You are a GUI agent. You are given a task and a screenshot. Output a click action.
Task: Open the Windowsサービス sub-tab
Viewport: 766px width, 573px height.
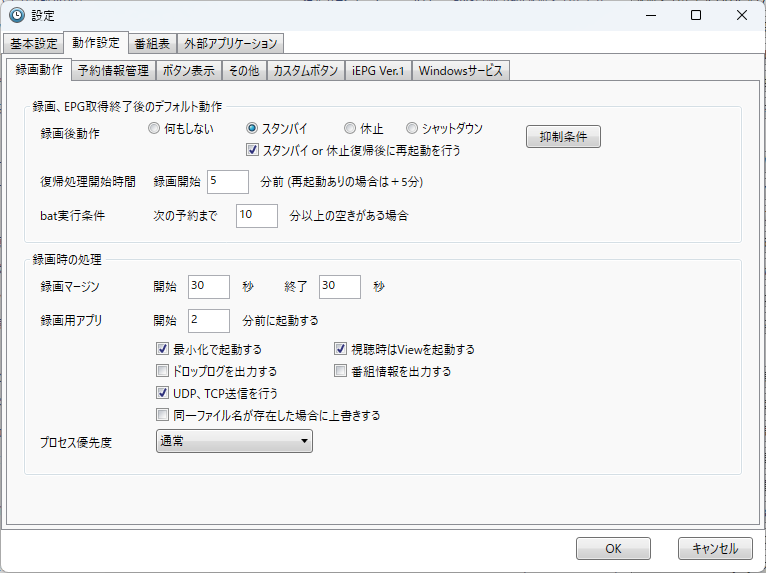pyautogui.click(x=461, y=71)
